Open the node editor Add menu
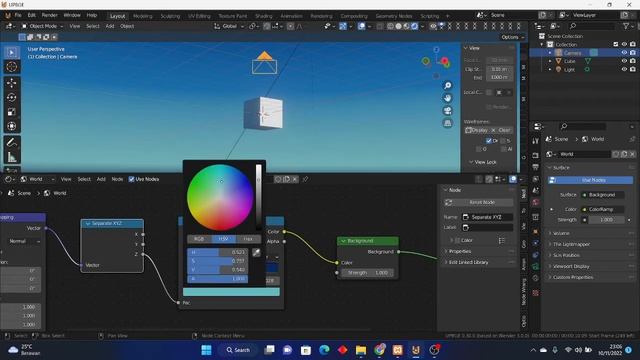 coord(101,179)
